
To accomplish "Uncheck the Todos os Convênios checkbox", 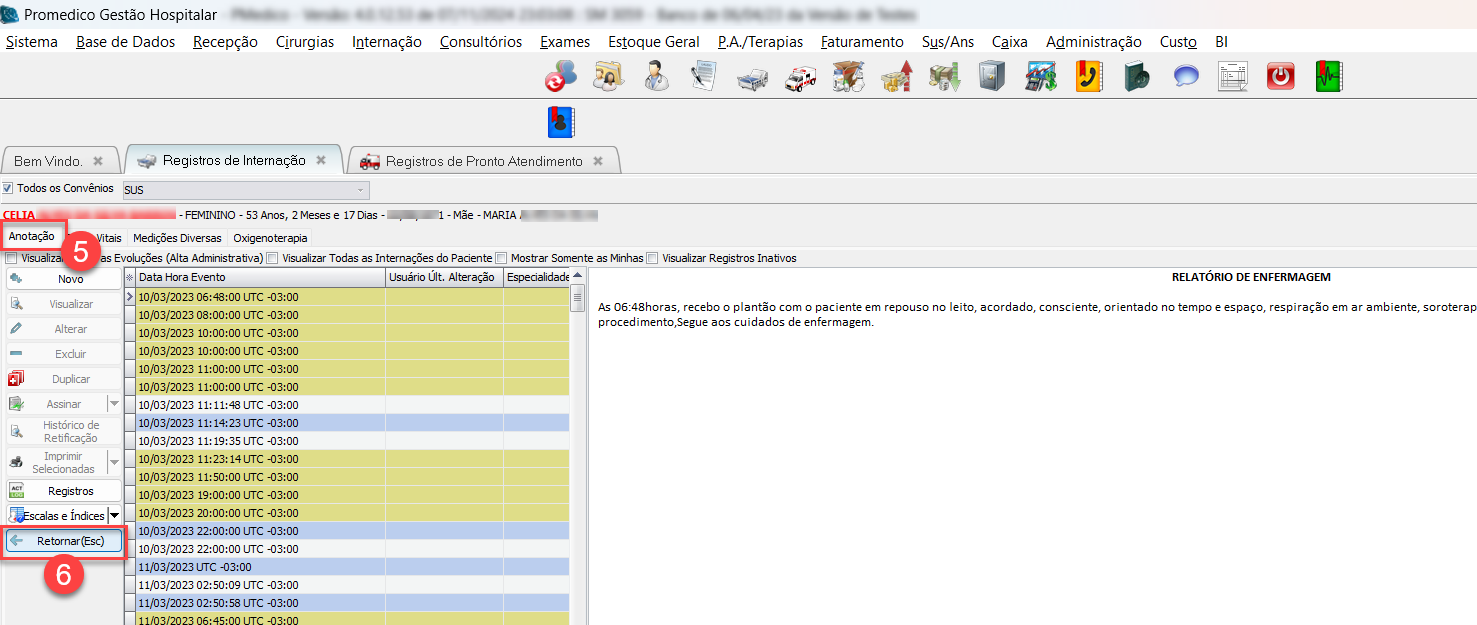I will [x=8, y=188].
